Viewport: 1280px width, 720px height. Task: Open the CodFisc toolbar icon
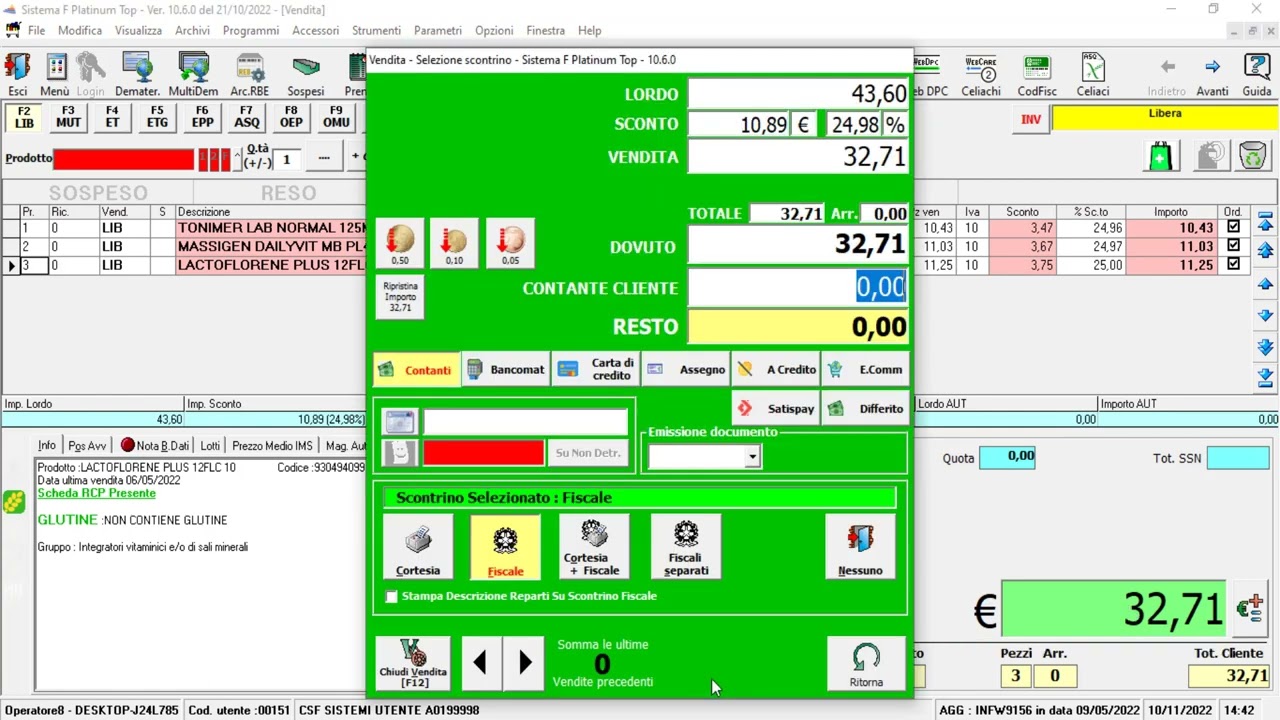click(1037, 75)
